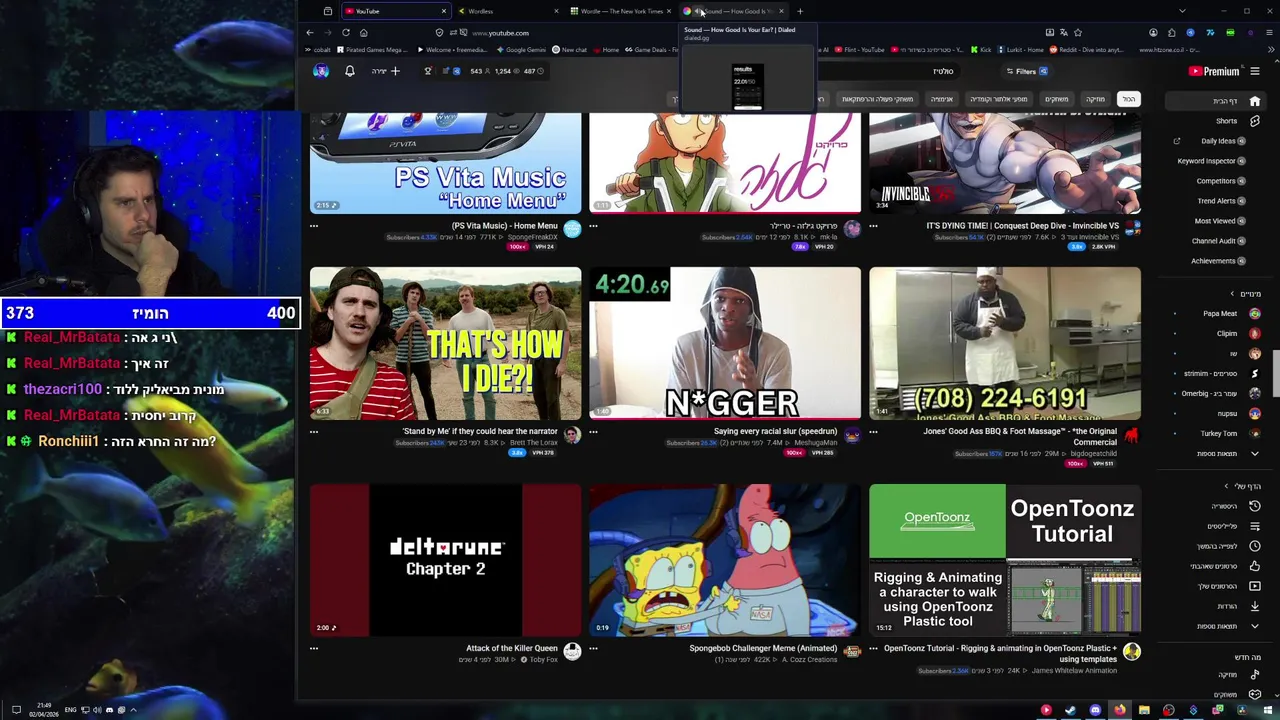The height and width of the screenshot is (720, 1280).
Task: Play the That's How I Die video
Action: tap(445, 343)
